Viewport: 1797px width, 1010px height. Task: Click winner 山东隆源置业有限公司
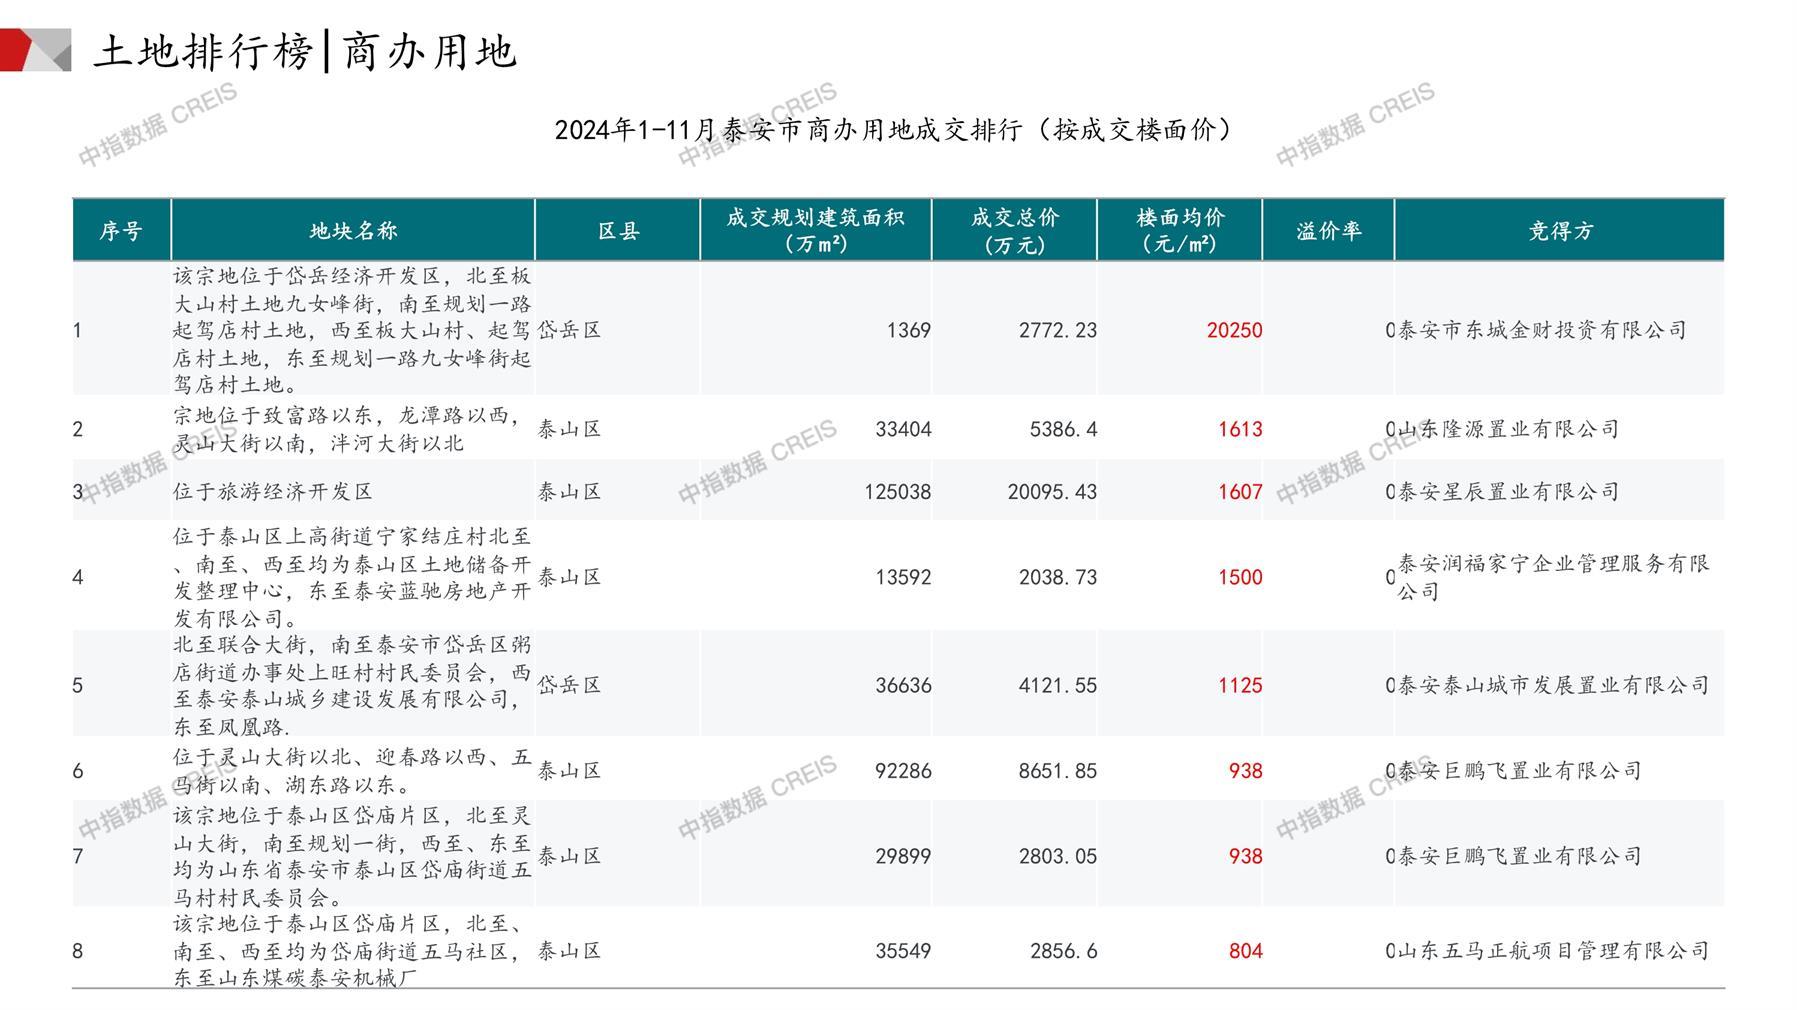[x=1507, y=429]
